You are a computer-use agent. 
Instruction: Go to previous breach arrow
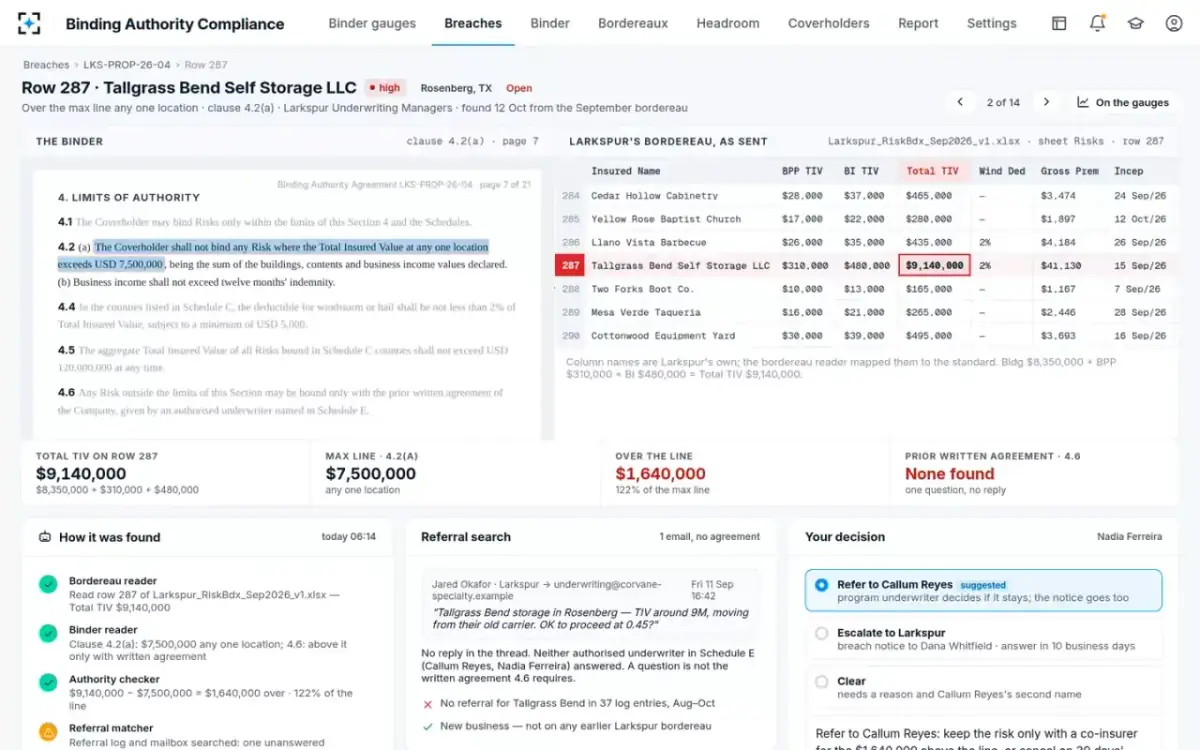click(960, 102)
